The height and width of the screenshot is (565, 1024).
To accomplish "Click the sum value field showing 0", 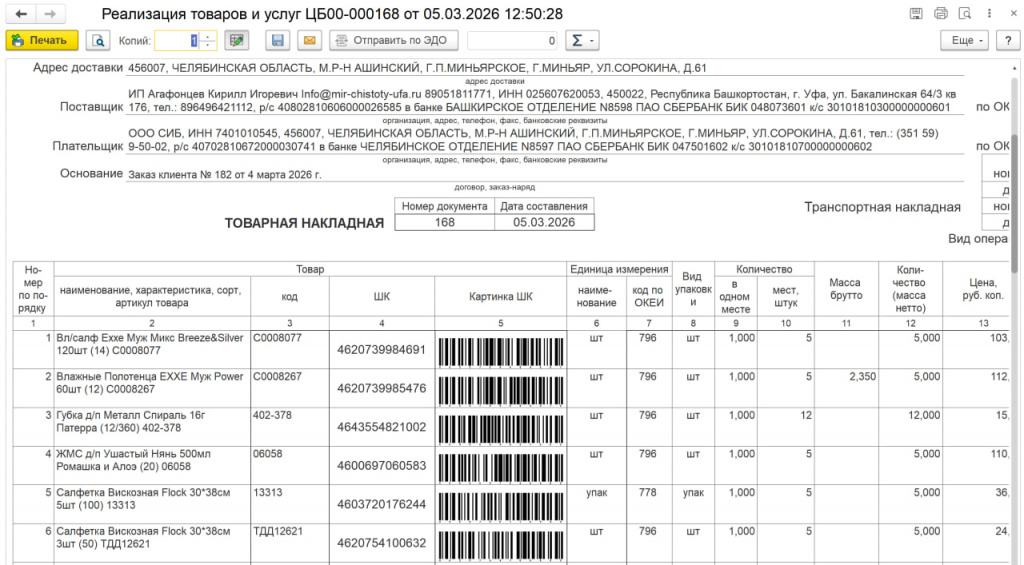I will point(513,40).
